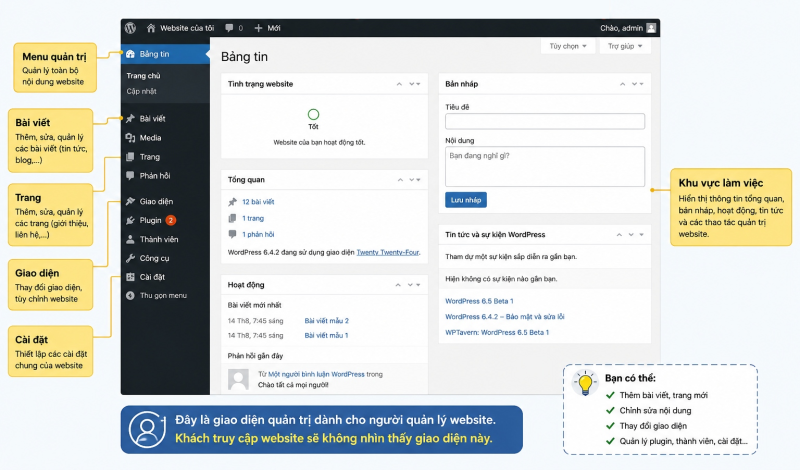
Task: Open Một người bình luận WordPress link
Action: pos(316,375)
